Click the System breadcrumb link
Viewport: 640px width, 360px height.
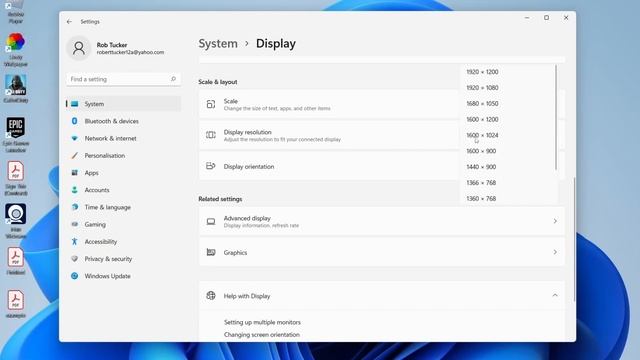(x=218, y=44)
